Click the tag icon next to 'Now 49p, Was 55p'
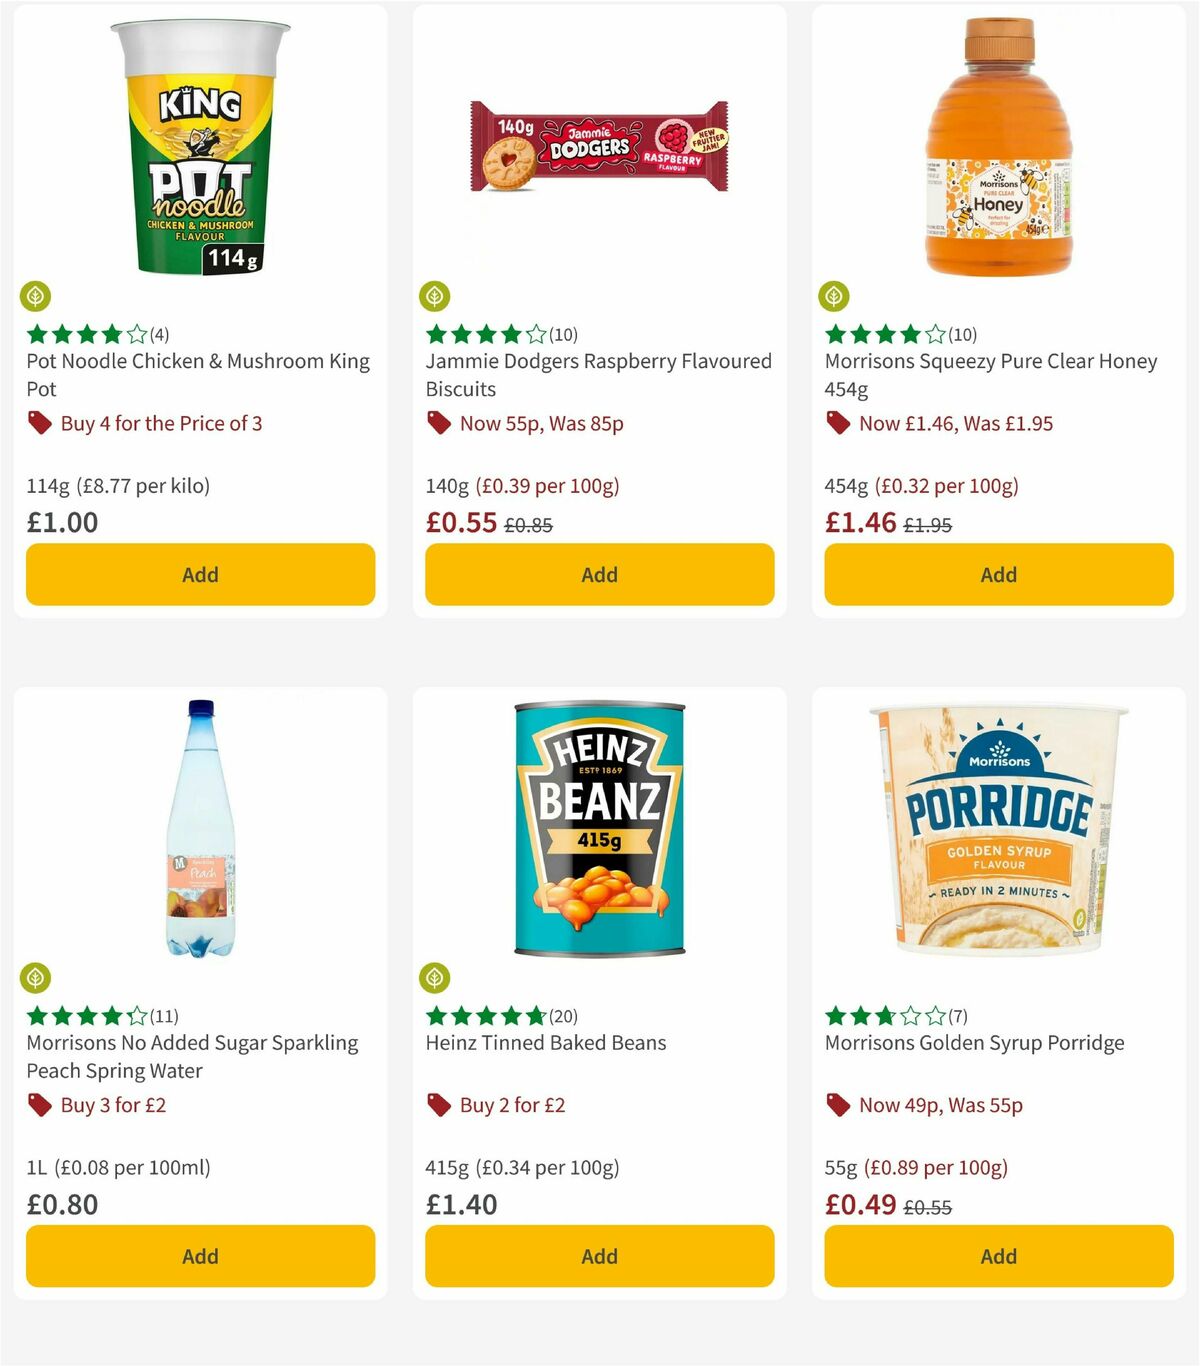This screenshot has width=1200, height=1366. coord(838,1106)
